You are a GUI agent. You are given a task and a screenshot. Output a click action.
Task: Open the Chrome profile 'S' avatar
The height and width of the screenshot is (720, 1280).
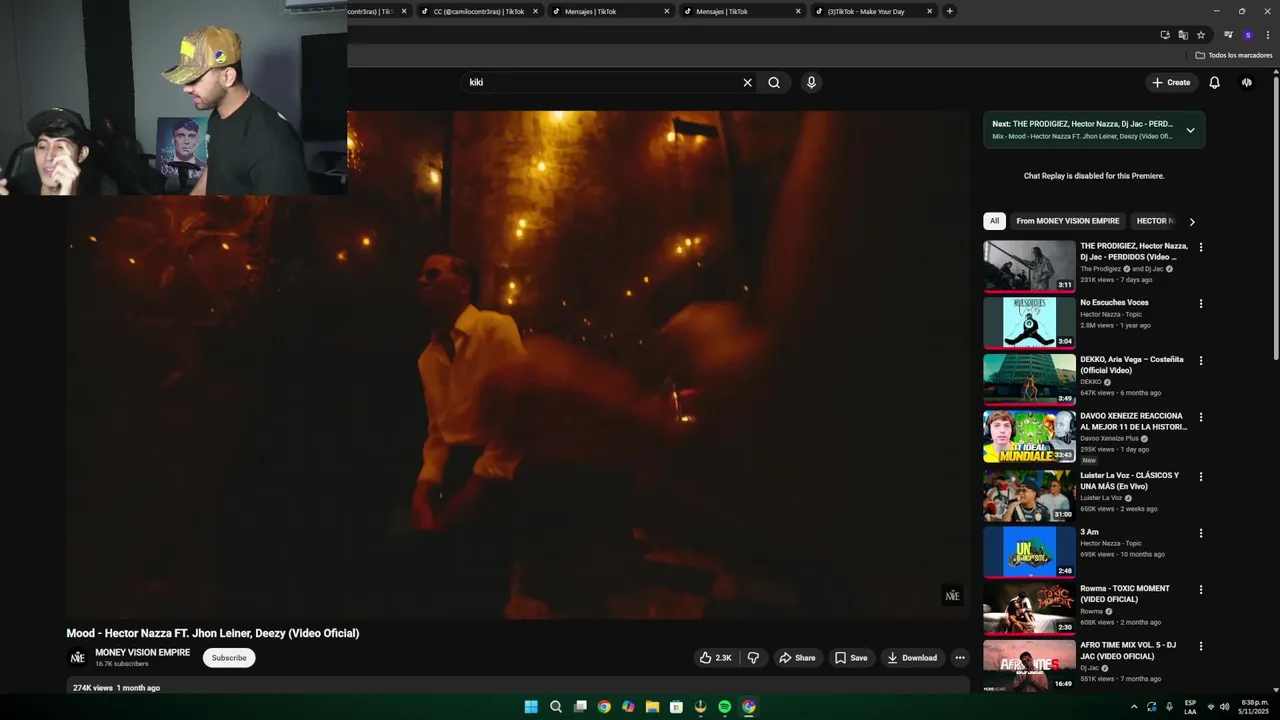[1248, 35]
